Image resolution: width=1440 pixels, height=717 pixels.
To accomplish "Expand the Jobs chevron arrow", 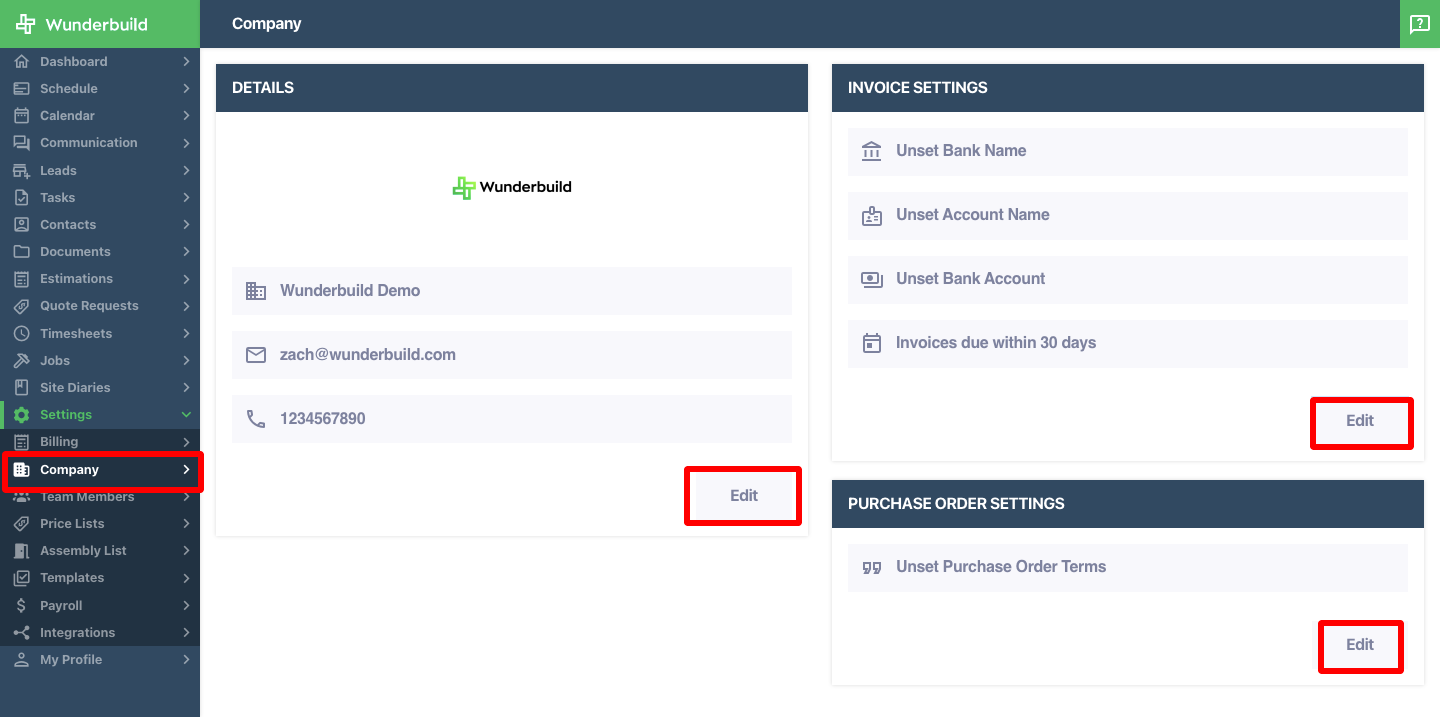I will tap(186, 361).
